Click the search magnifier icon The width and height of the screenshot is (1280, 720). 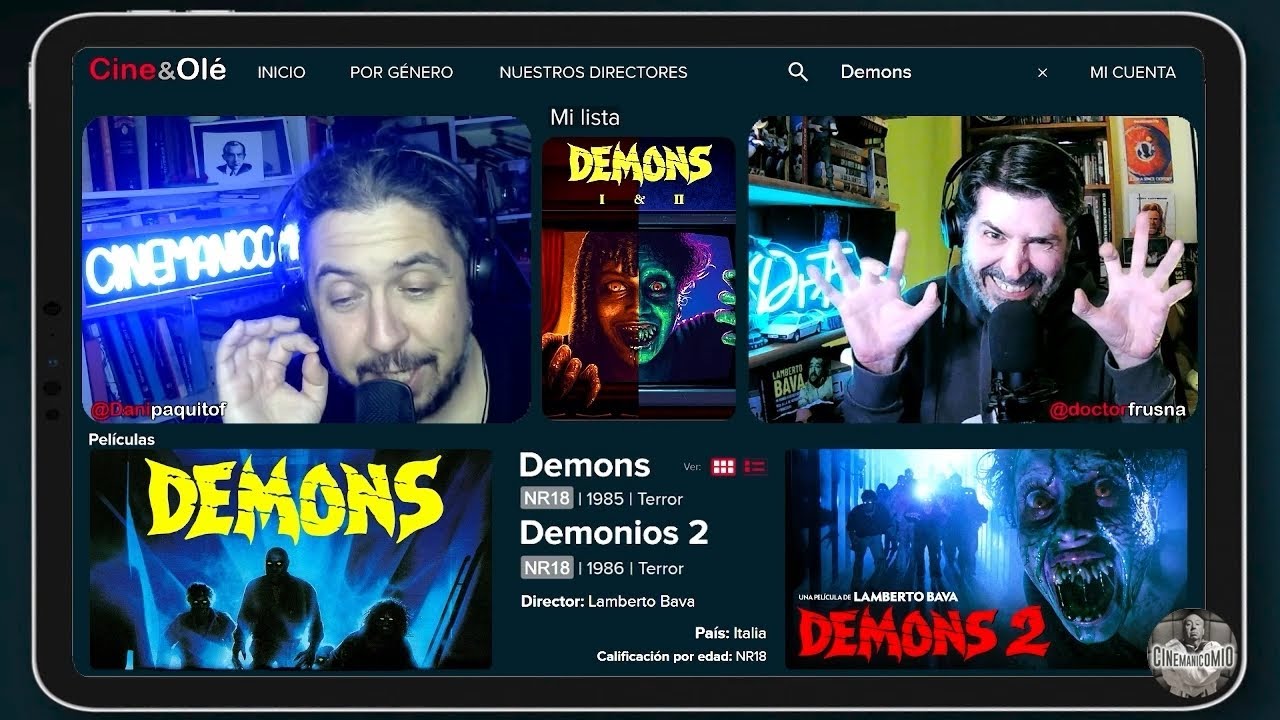(x=798, y=72)
